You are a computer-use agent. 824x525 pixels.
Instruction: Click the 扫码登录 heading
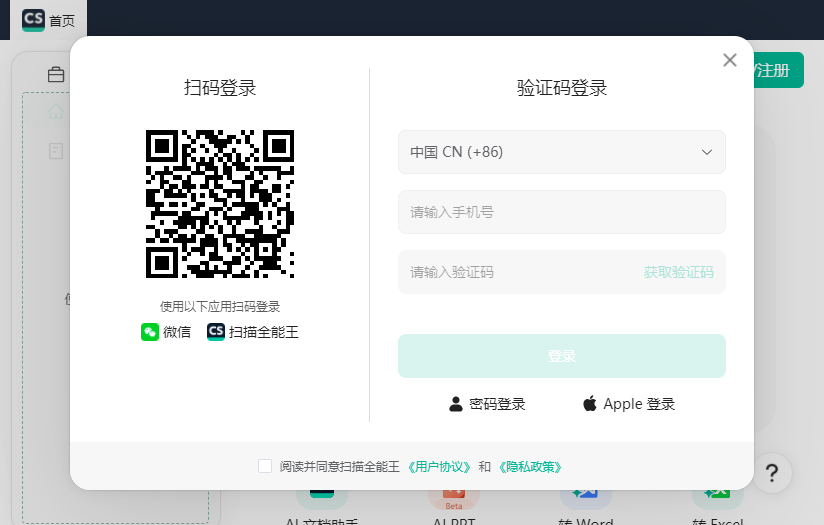(220, 88)
